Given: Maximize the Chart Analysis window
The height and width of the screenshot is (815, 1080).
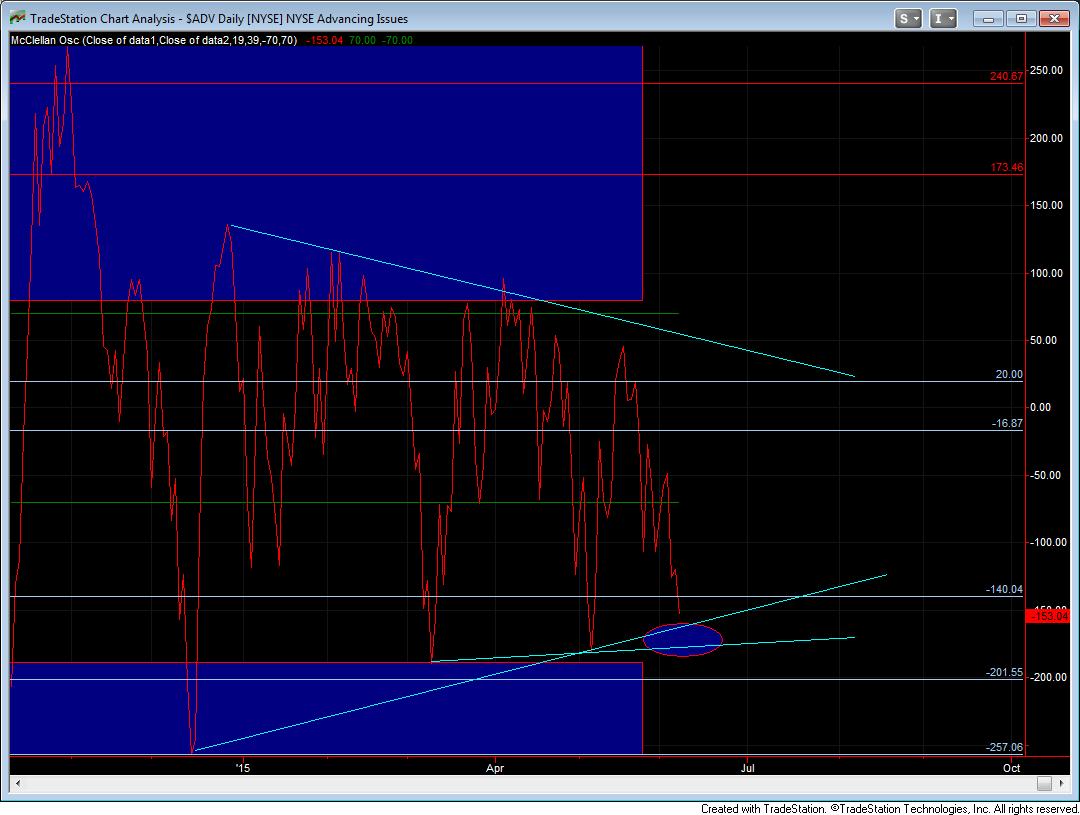Looking at the screenshot, I should (1020, 18).
